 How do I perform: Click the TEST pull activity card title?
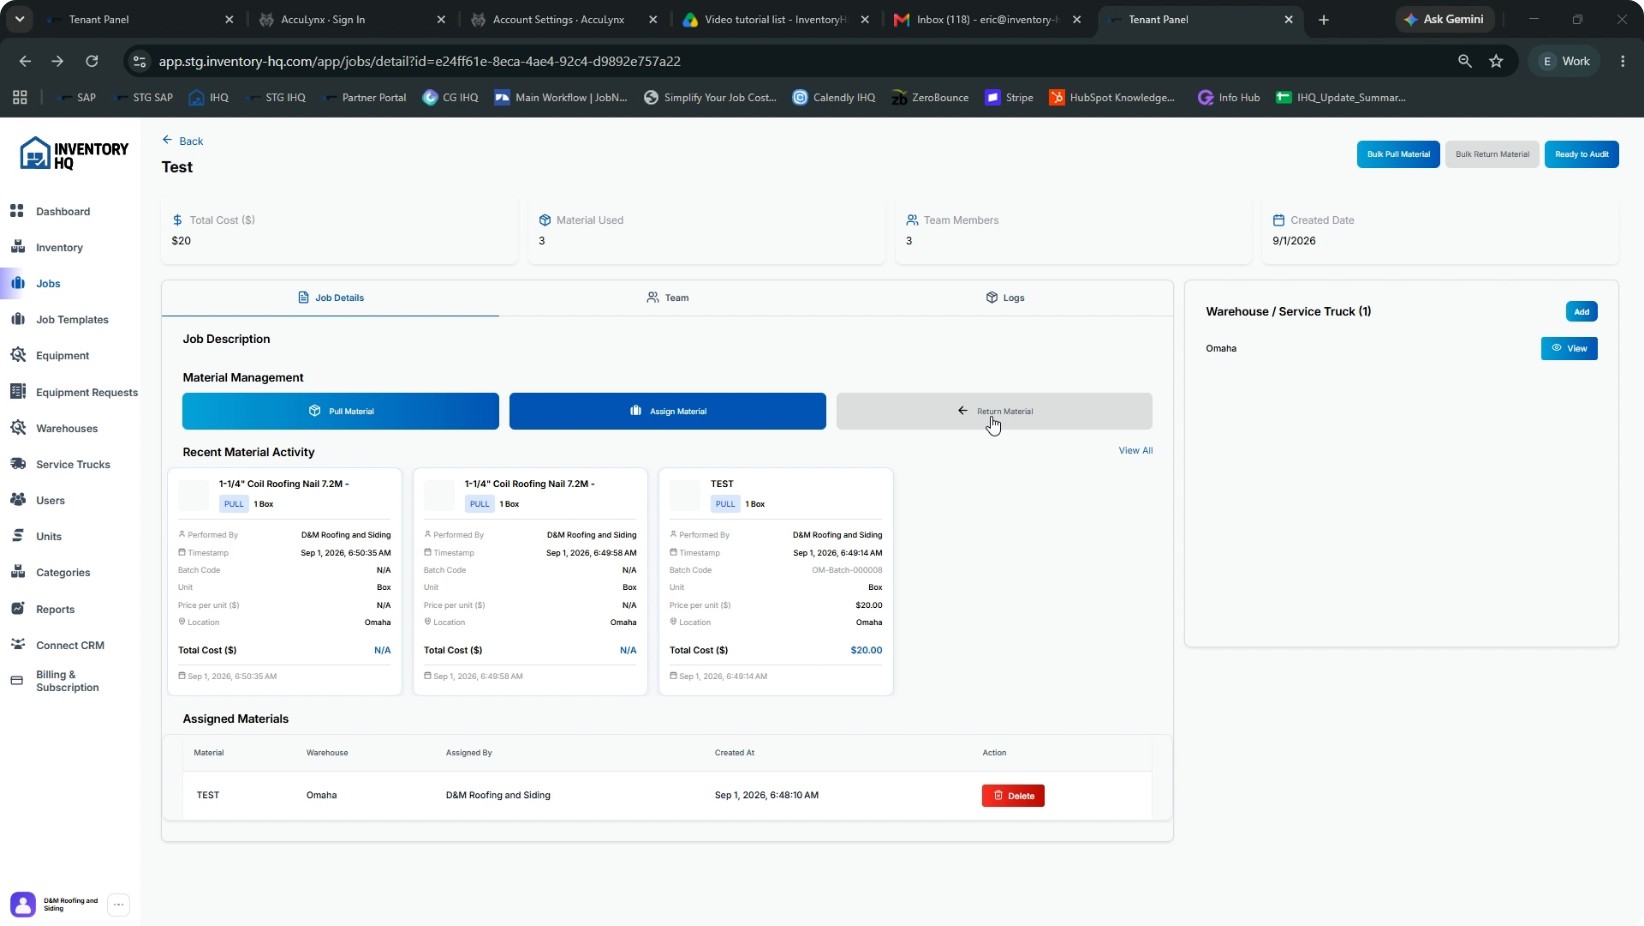pyautogui.click(x=722, y=483)
